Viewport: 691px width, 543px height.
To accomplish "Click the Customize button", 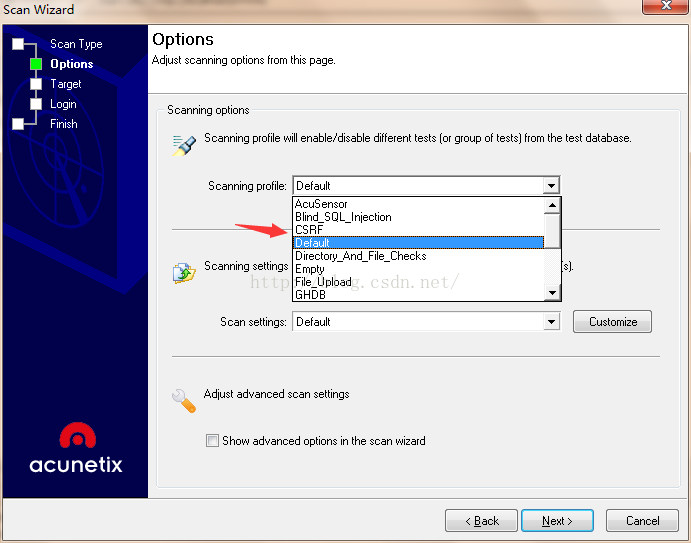I will pos(612,322).
